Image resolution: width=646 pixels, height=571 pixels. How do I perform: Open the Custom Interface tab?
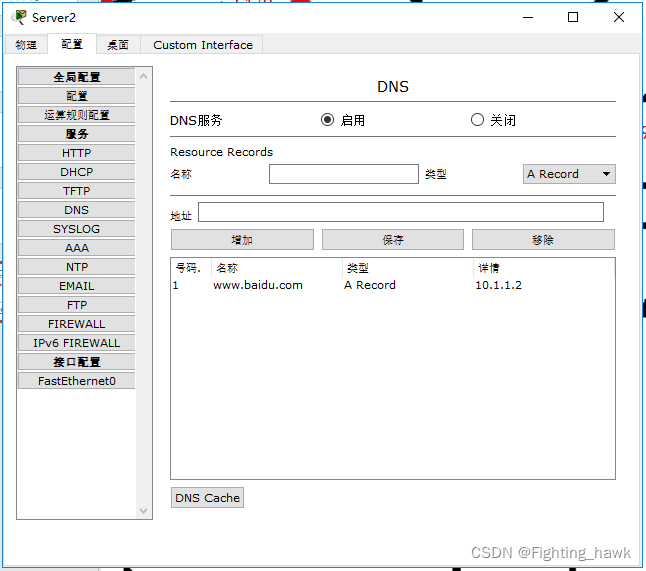coord(203,44)
